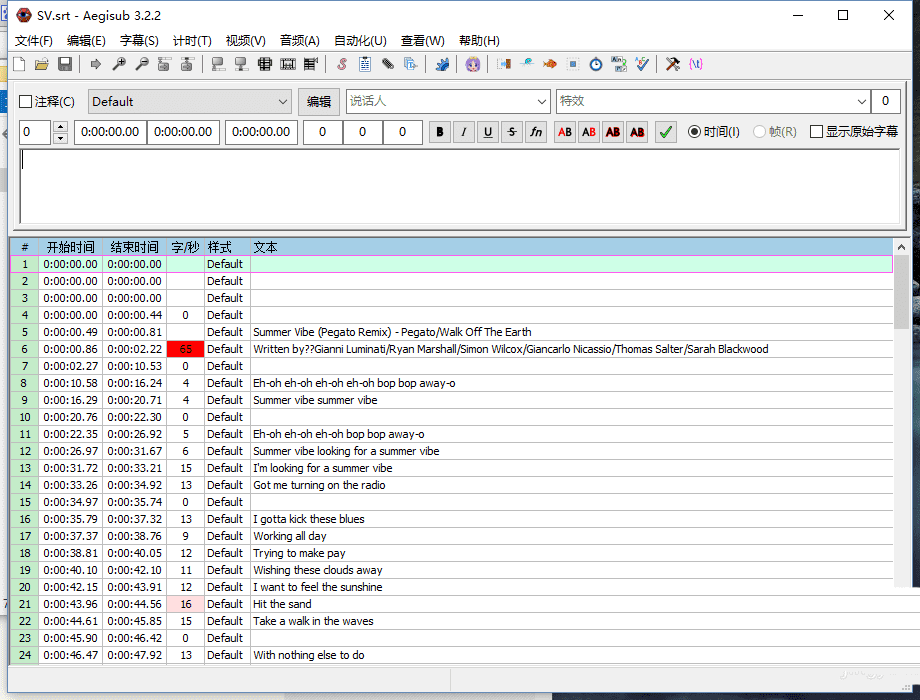The image size is (920, 700).
Task: Toggle underline U formatting button
Action: (488, 132)
